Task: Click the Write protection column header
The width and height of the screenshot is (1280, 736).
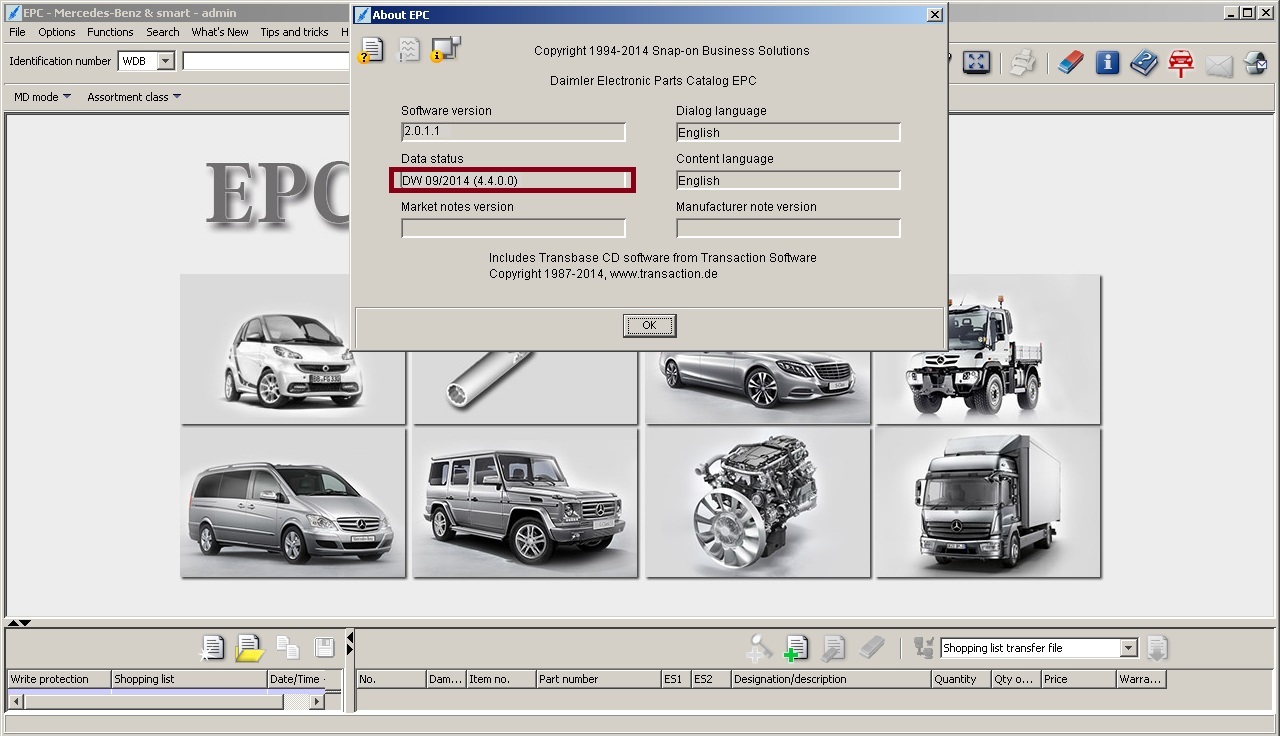Action: pyautogui.click(x=58, y=679)
